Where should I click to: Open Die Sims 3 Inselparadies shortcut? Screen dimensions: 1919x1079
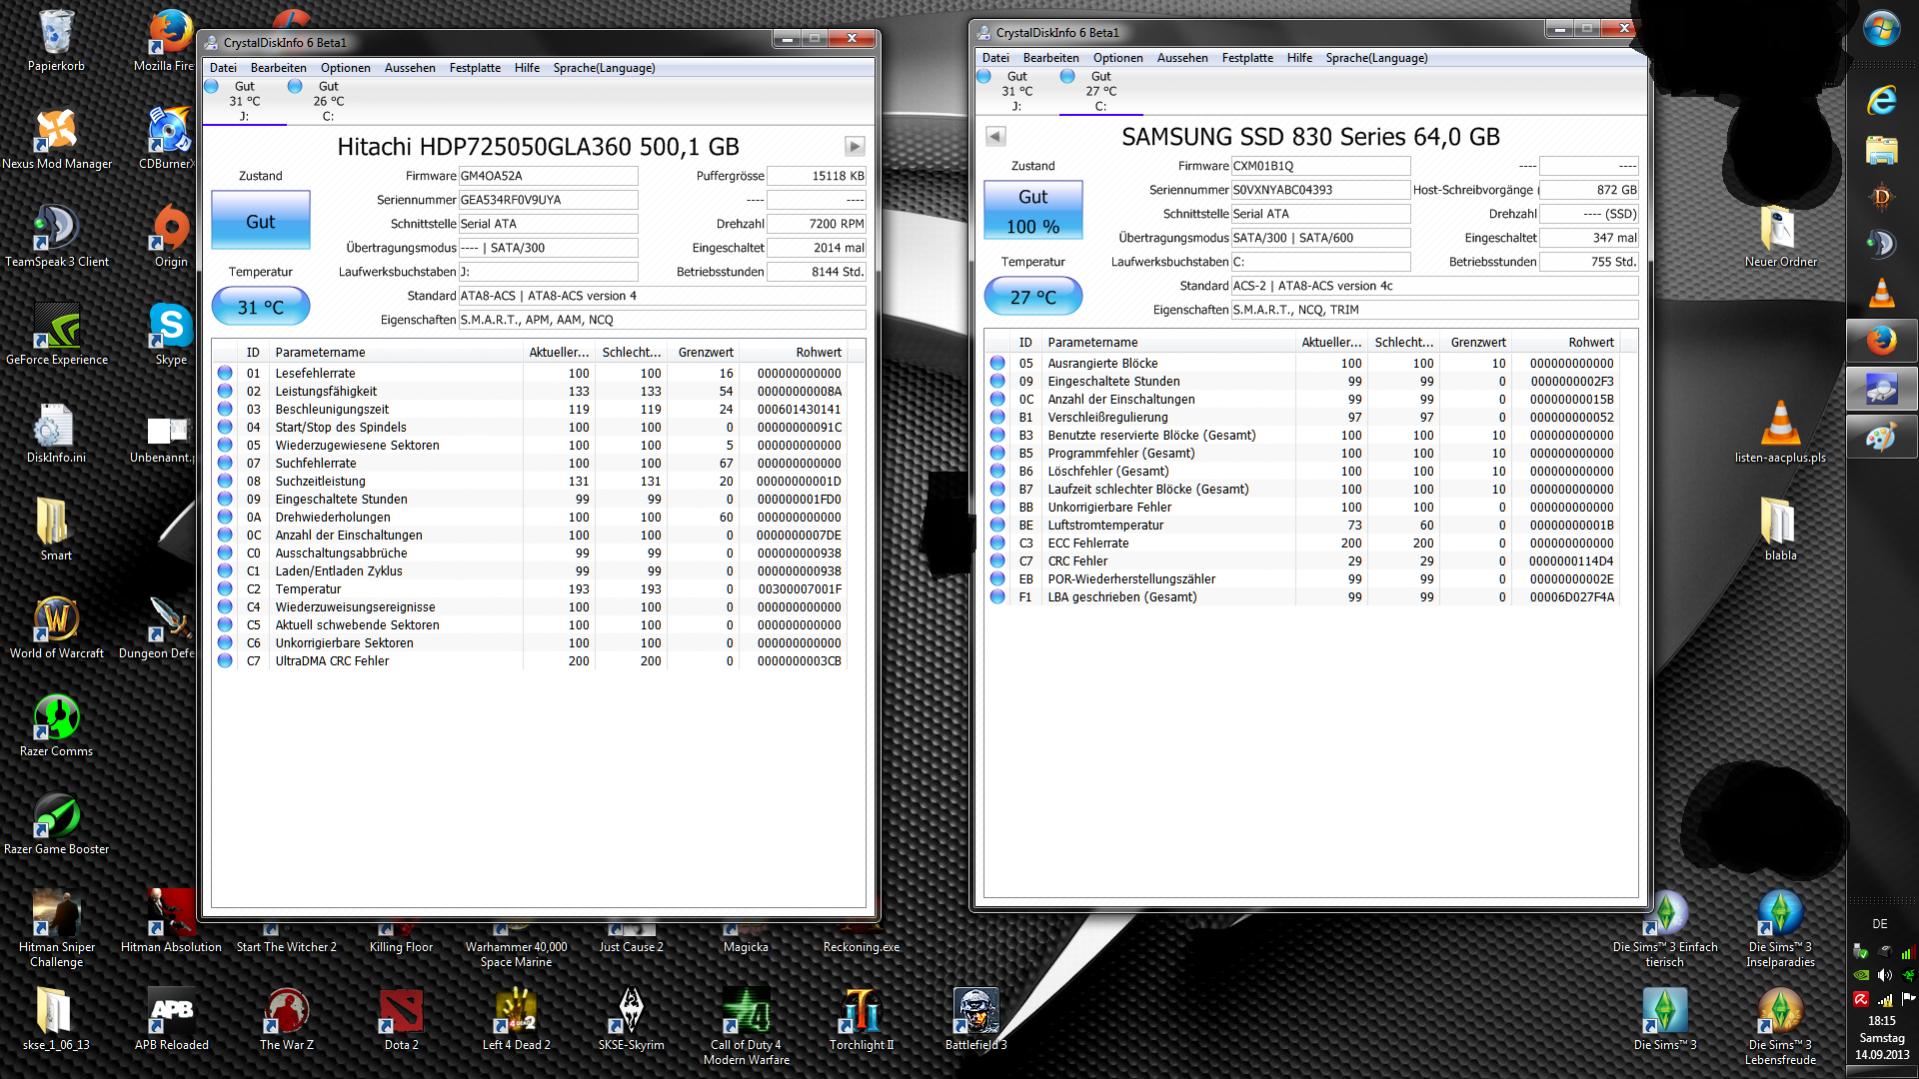click(1780, 929)
